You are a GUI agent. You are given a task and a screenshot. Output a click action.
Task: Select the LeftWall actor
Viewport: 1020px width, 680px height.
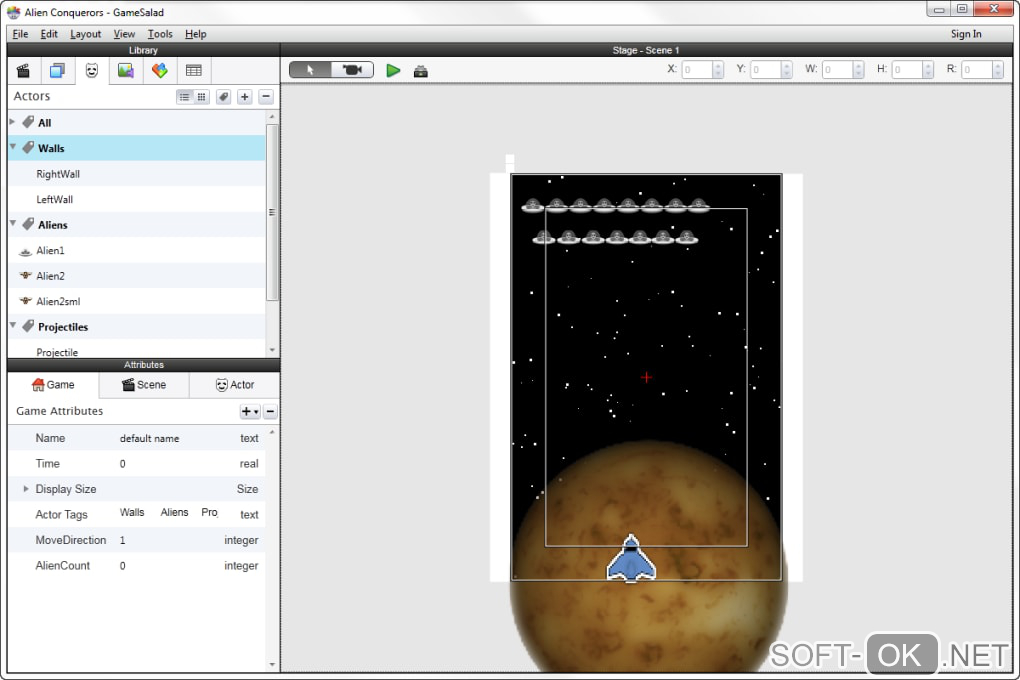(x=137, y=199)
